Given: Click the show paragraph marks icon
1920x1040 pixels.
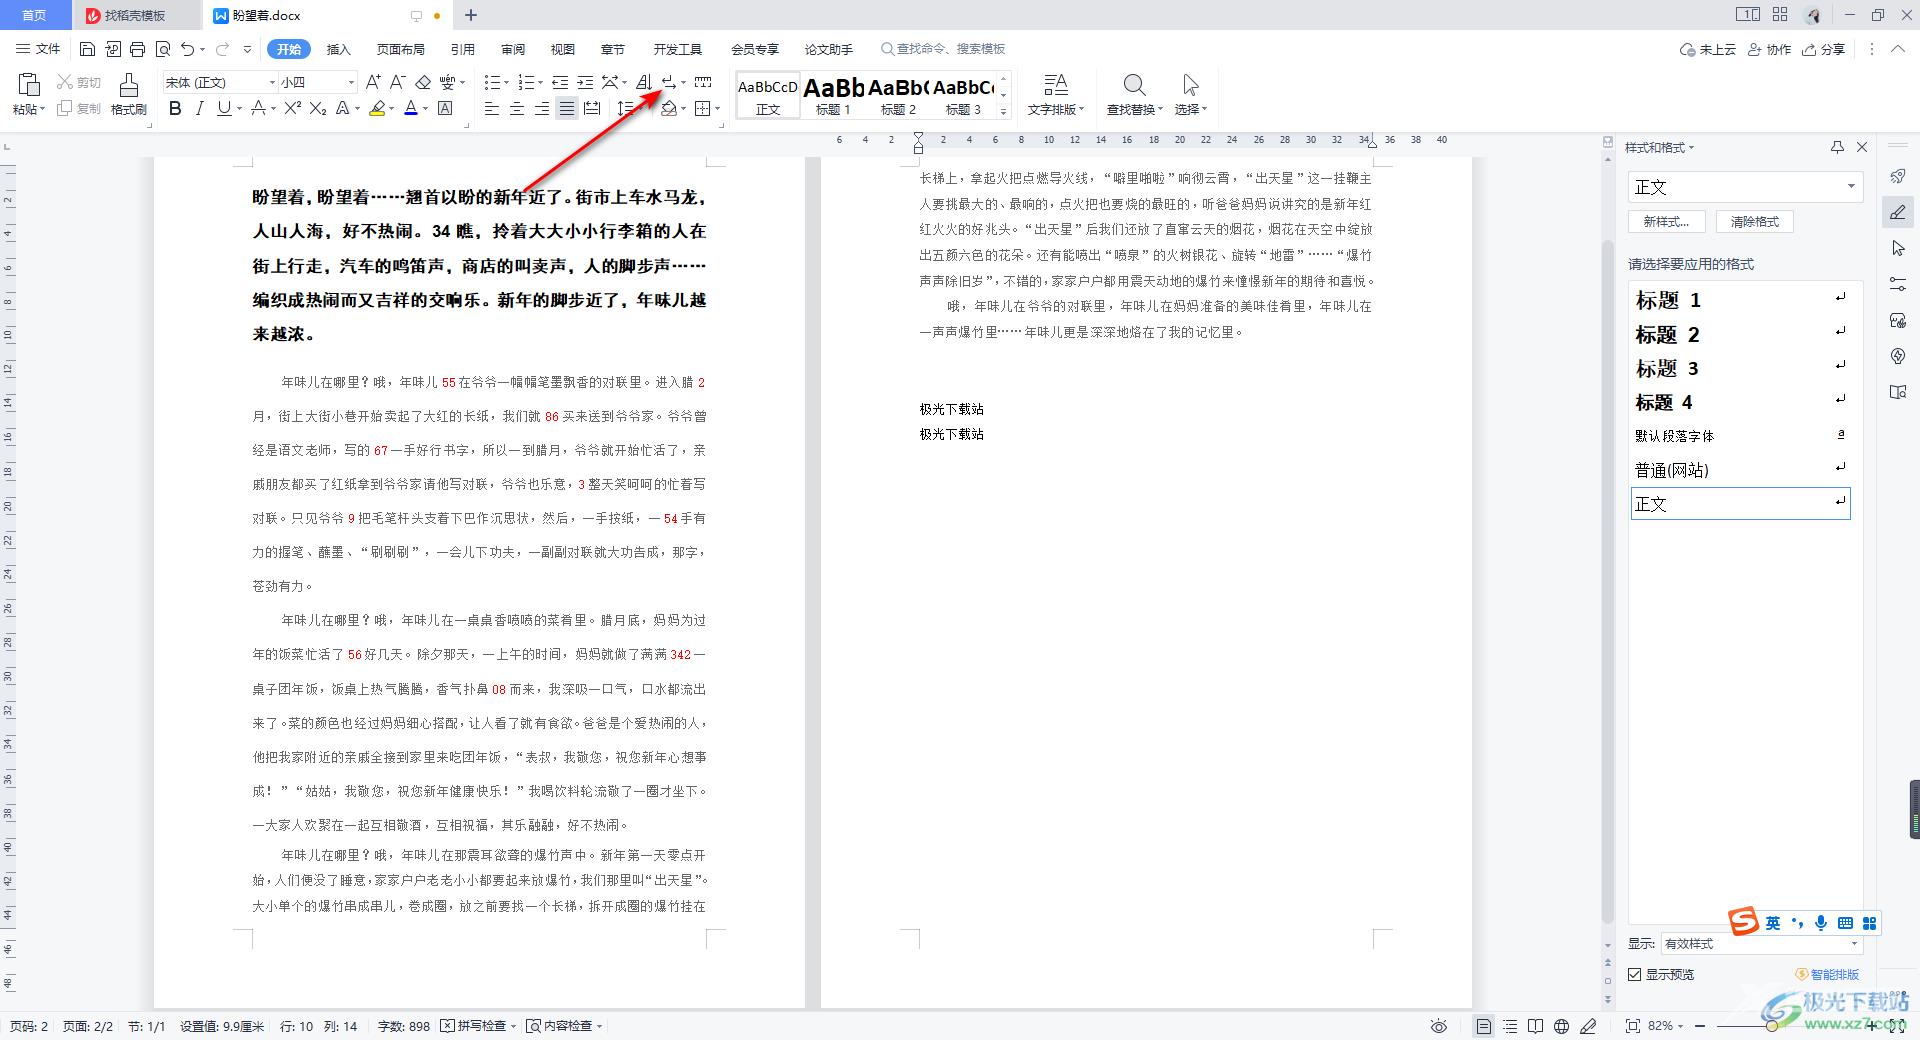Looking at the screenshot, I should tap(669, 82).
